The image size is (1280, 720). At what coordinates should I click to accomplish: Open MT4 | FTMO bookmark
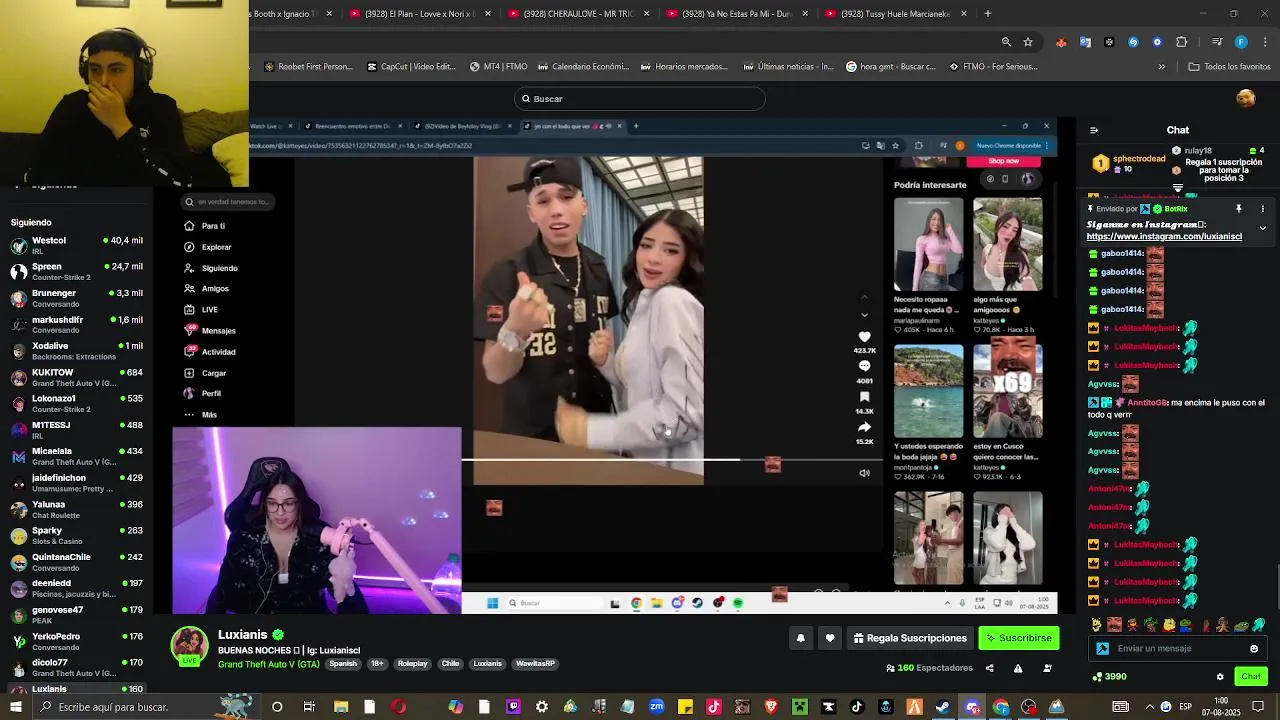(498, 67)
